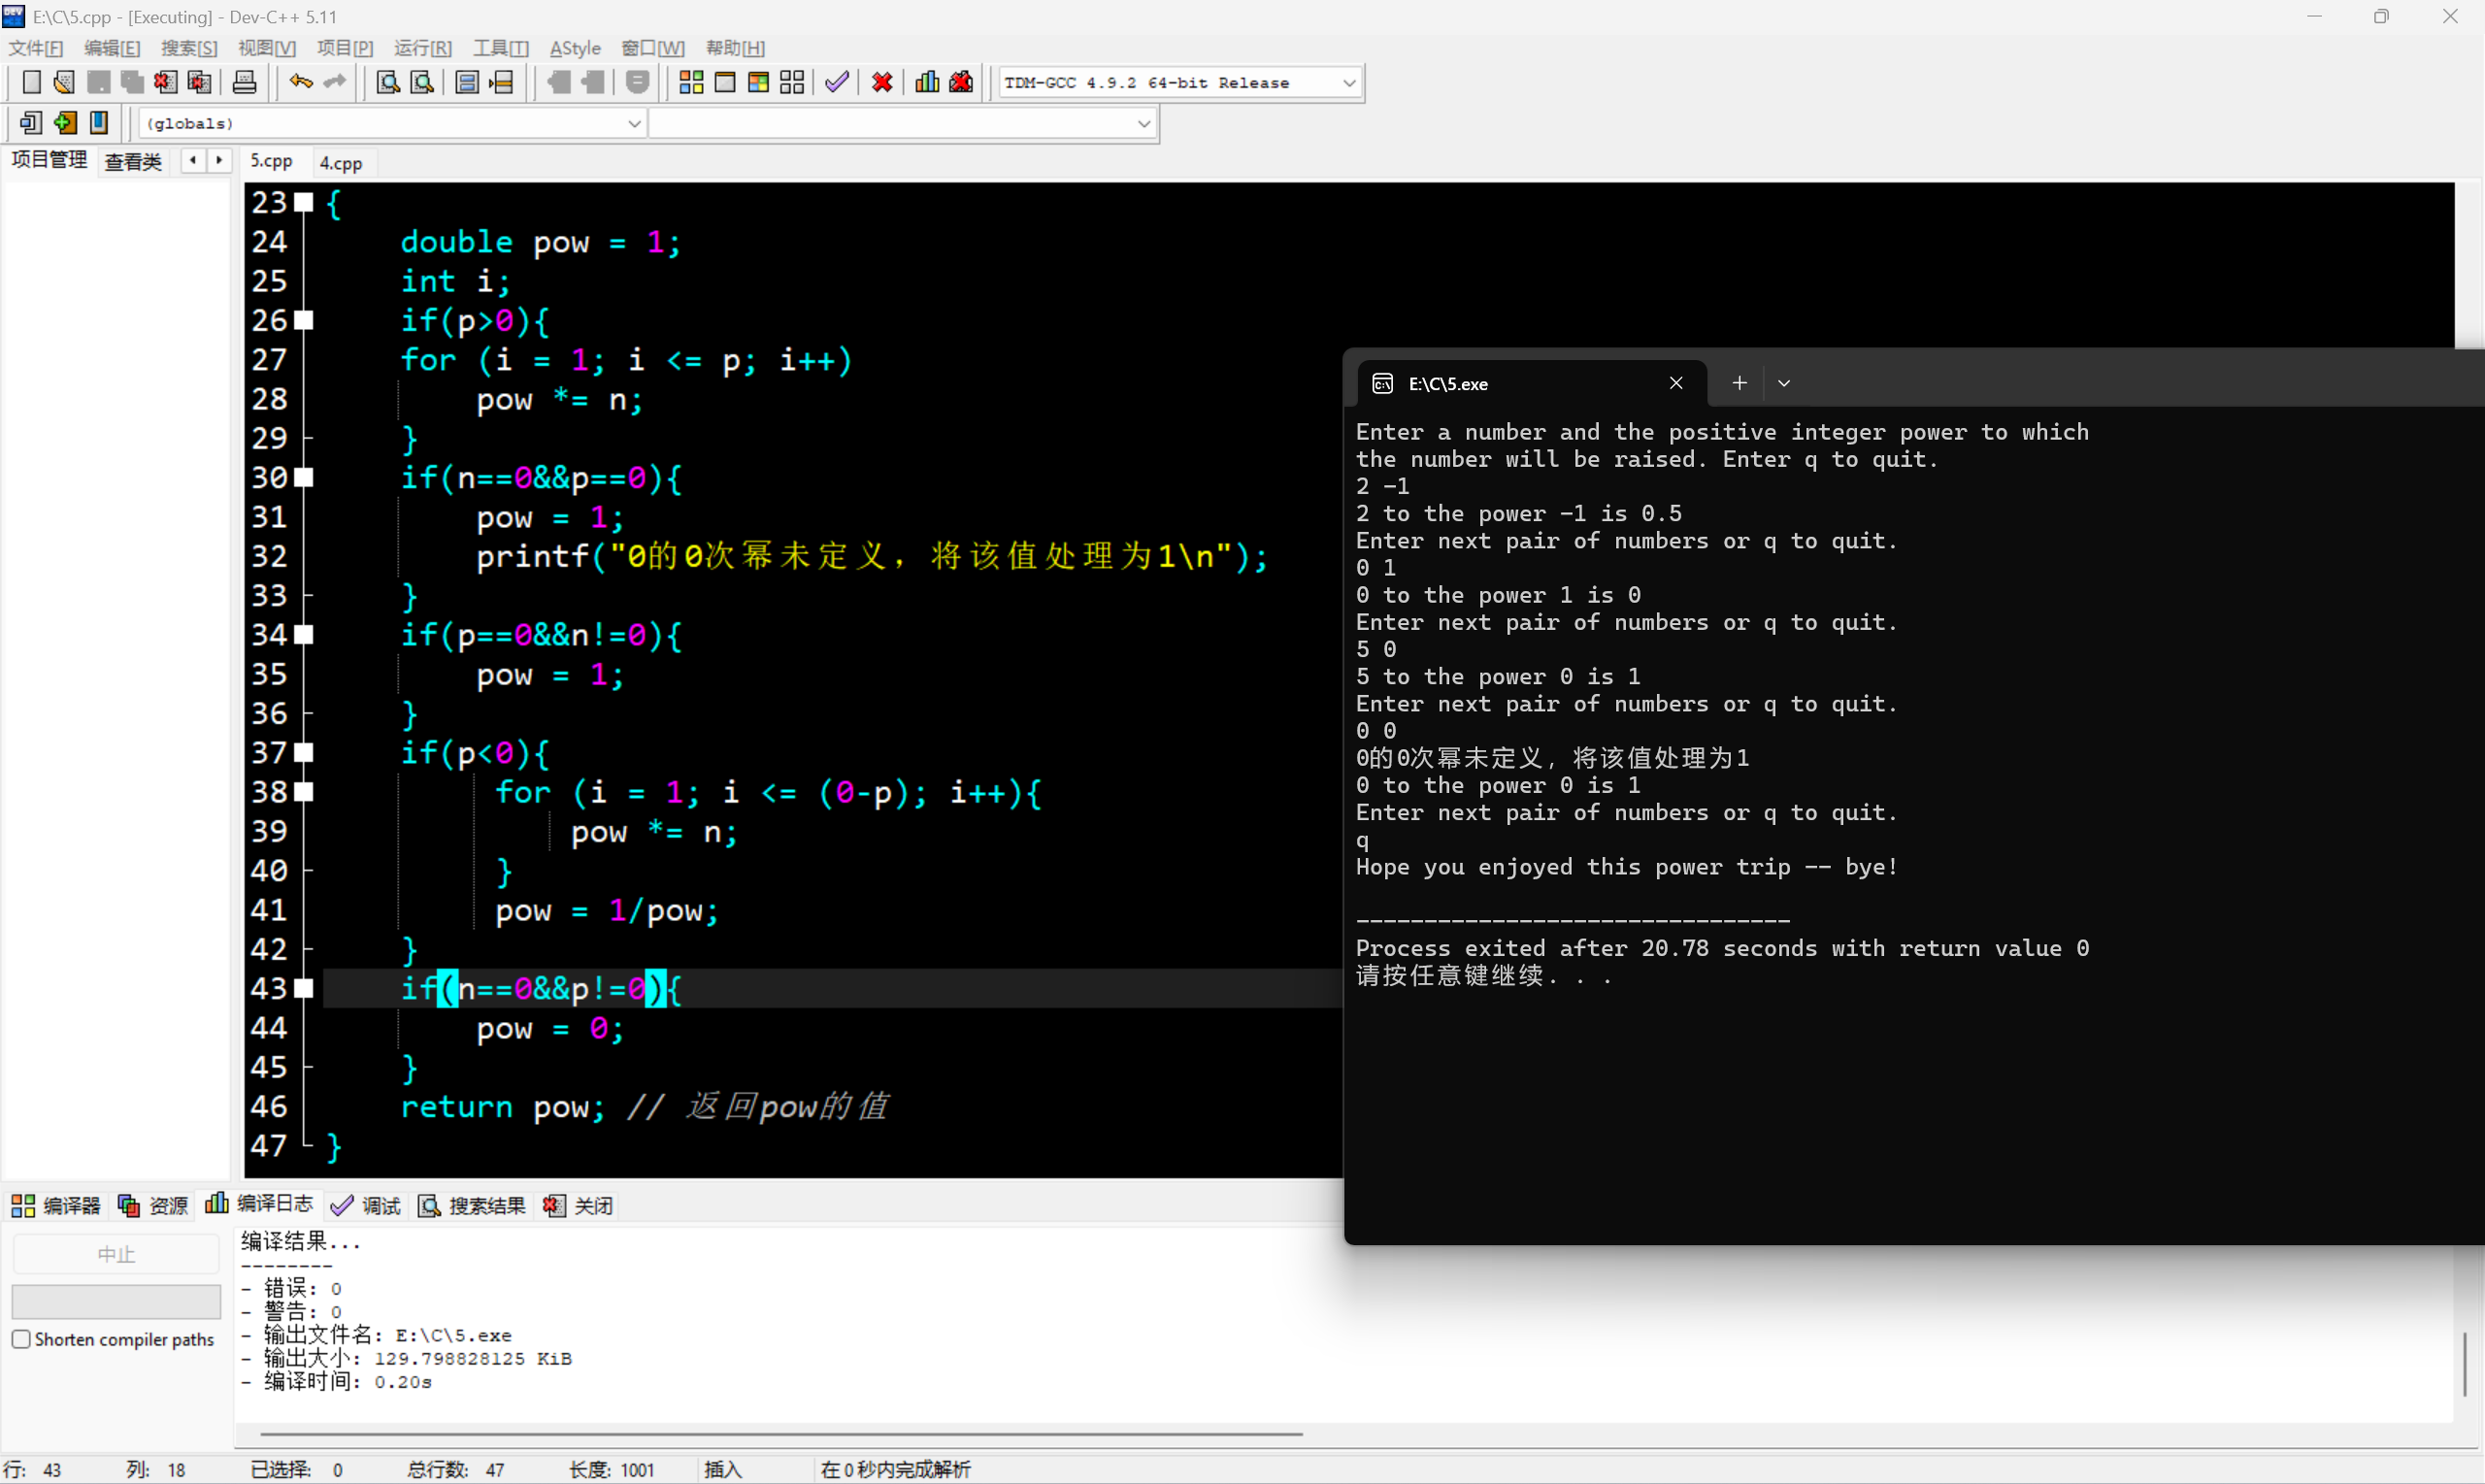The image size is (2485, 1484).
Task: Open the 编译日志 panel tab
Action: (x=260, y=1205)
